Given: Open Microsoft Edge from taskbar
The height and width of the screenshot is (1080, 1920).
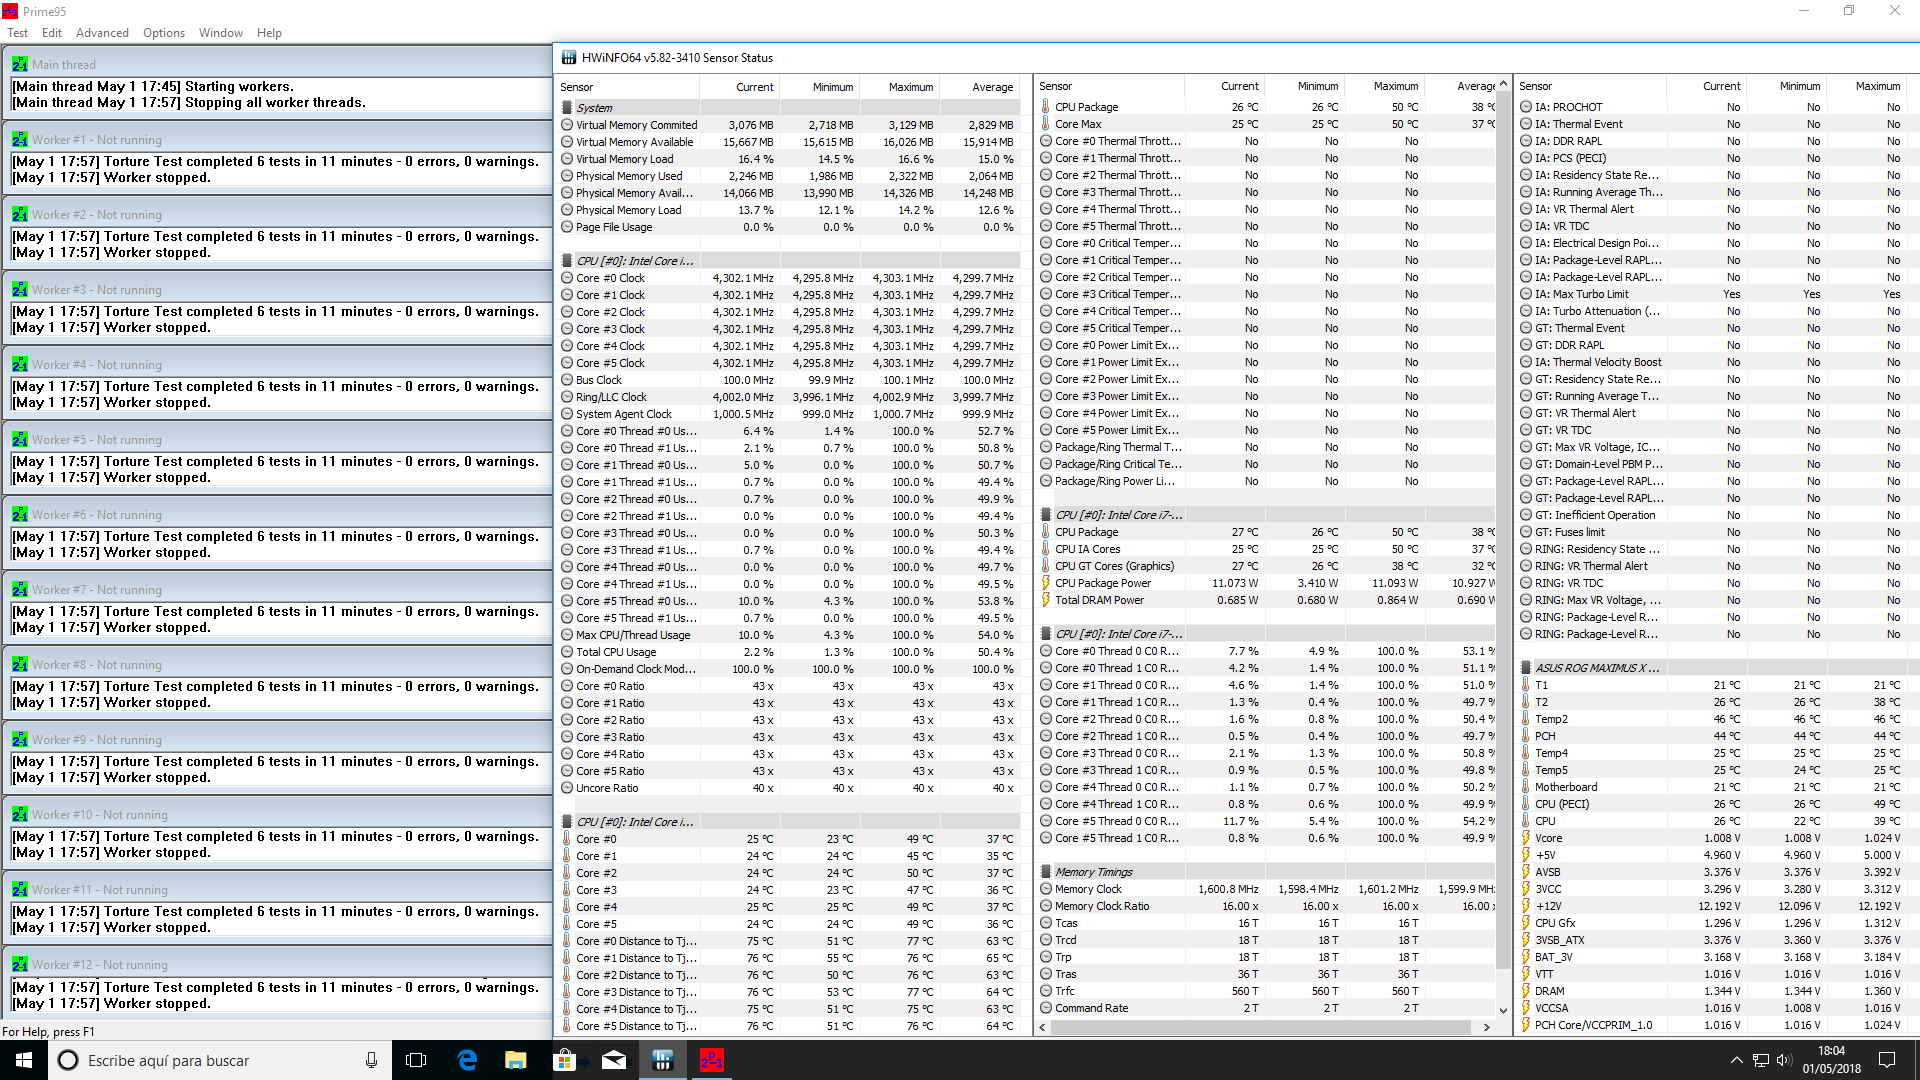Looking at the screenshot, I should coord(467,1060).
